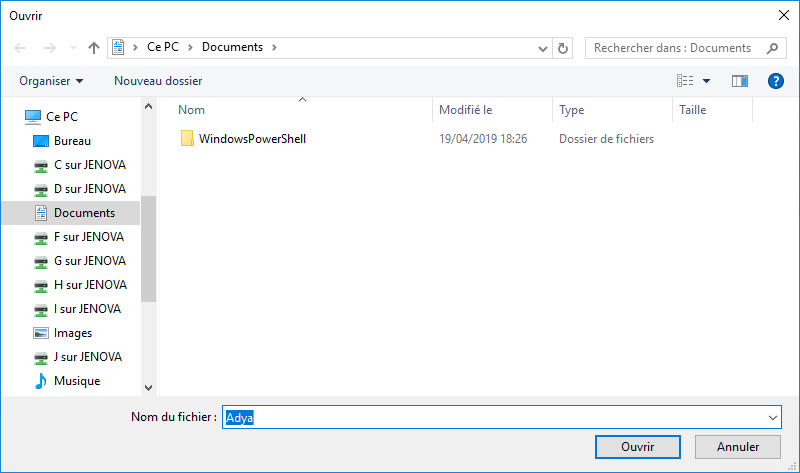Select Images in navigation pane
Screen dimensions: 800x473
72,333
